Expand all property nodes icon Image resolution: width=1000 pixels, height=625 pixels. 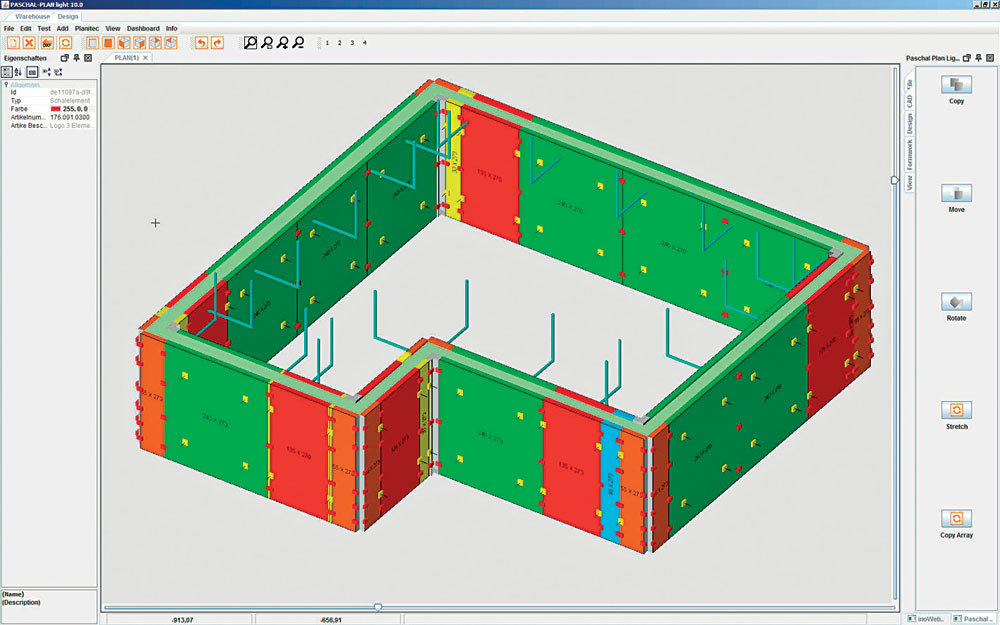click(x=46, y=72)
